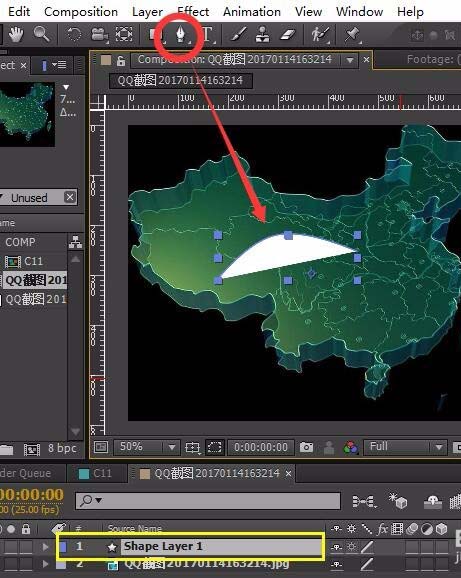Click the QQ截图20170114163214 breadcrumb button
The image size is (461, 578).
pyautogui.click(x=181, y=80)
